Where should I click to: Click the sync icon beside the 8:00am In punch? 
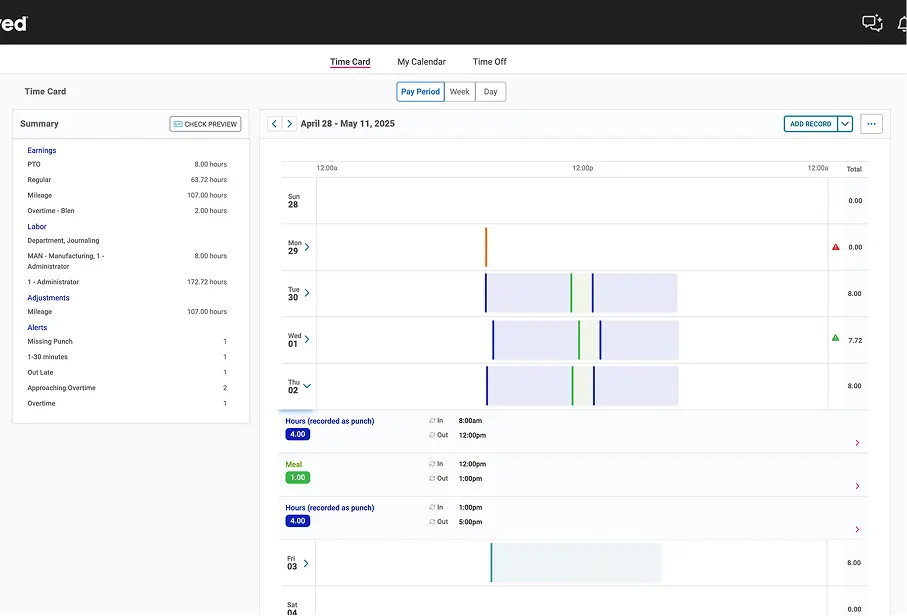430,421
